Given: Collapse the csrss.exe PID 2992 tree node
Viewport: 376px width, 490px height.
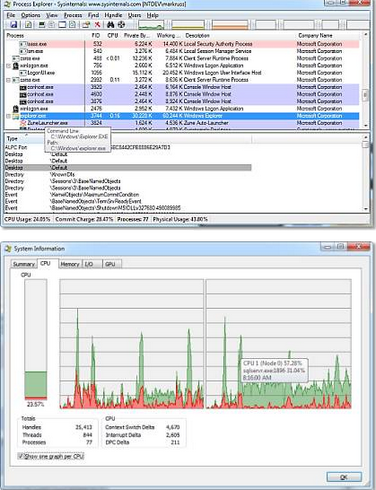Looking at the screenshot, I should pyautogui.click(x=9, y=80).
